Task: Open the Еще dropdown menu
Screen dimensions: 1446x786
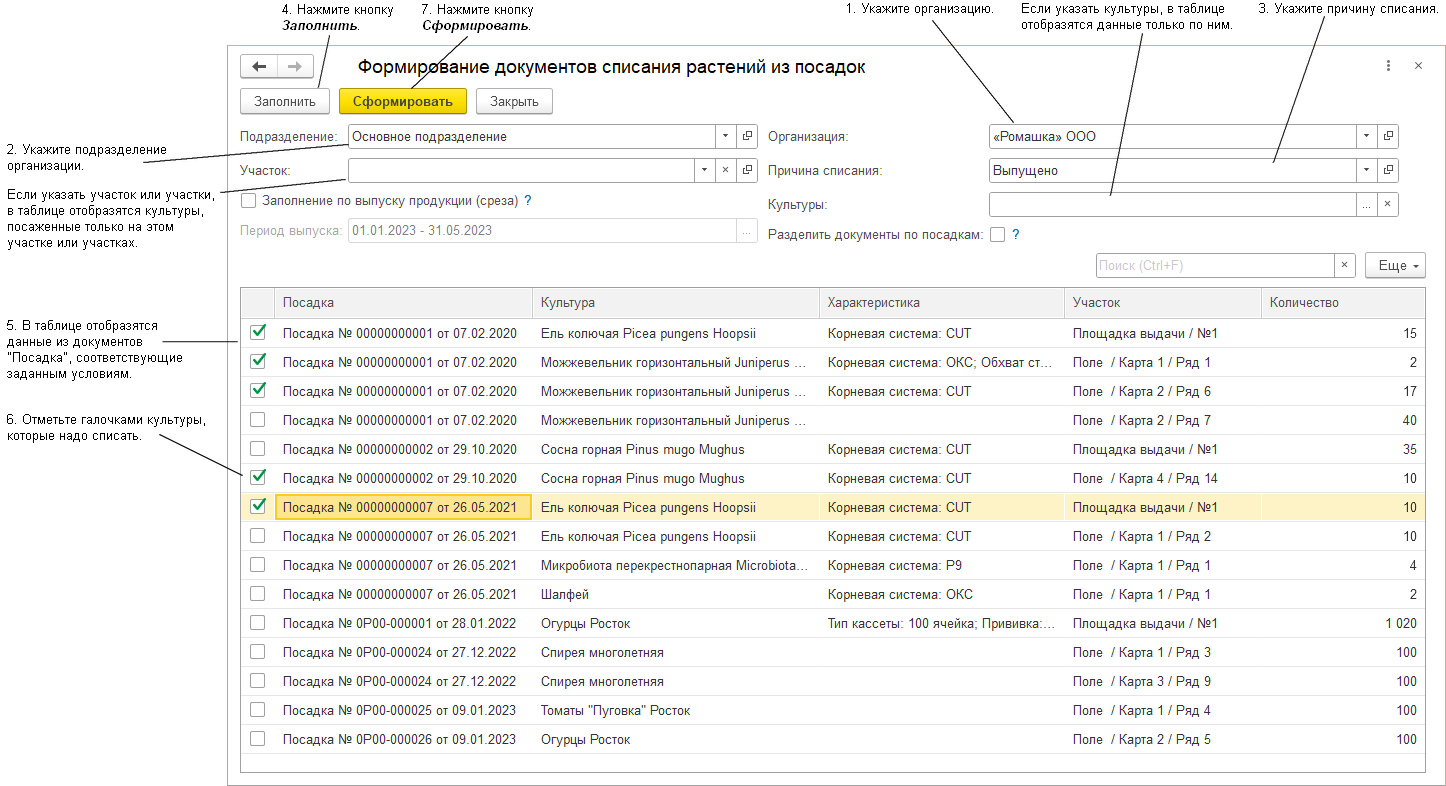Action: pos(1394,266)
